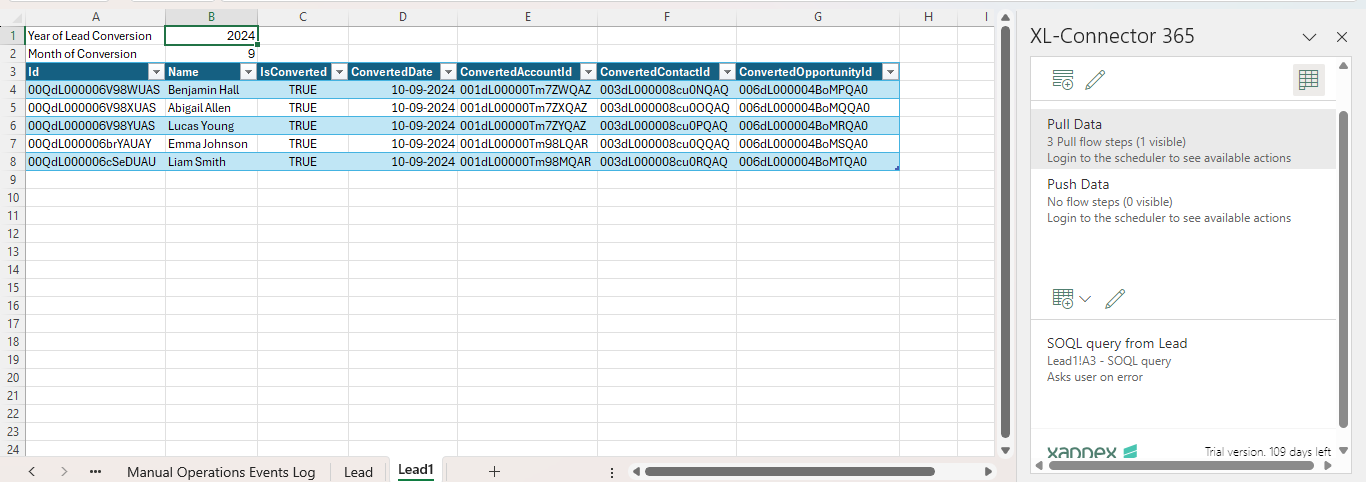Close the XL-Connector 365 pane
The image size is (1366, 482).
(x=1342, y=37)
